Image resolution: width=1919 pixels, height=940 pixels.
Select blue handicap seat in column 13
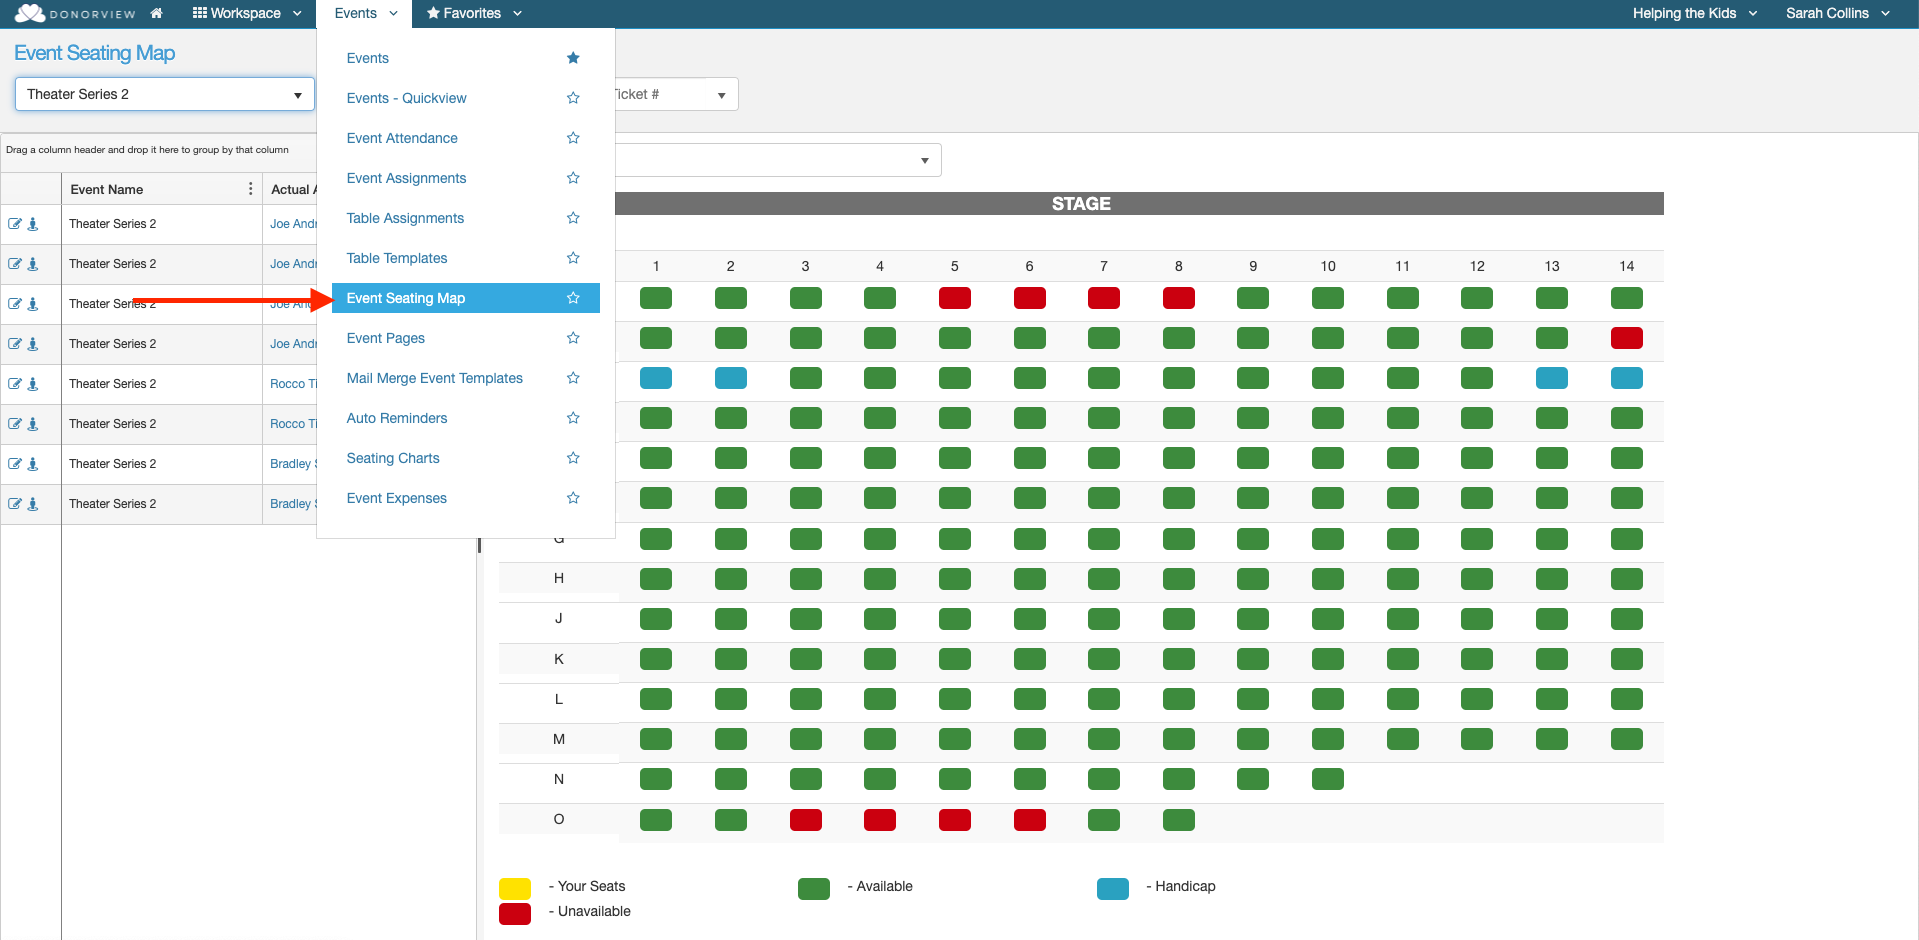click(1552, 378)
